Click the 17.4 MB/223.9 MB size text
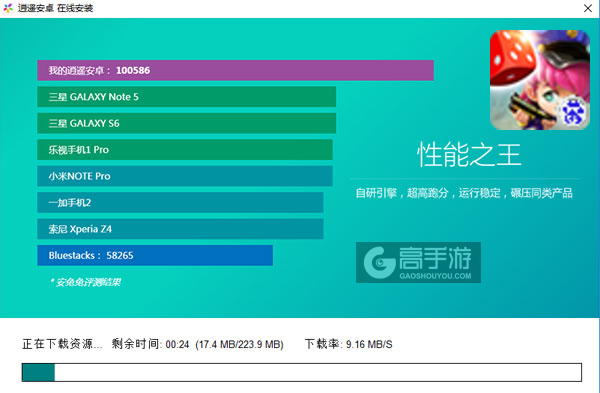This screenshot has height=393, width=600. (240, 344)
